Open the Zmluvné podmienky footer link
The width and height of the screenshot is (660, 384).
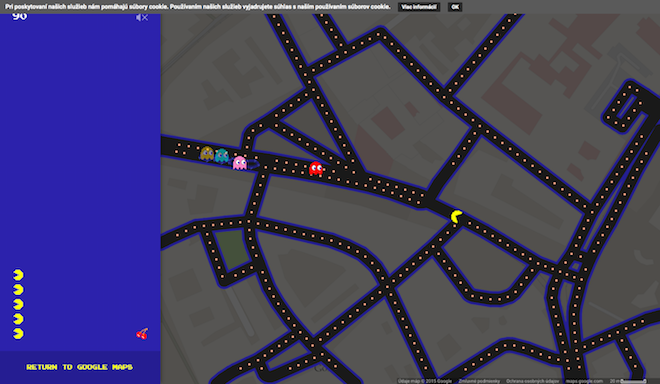tap(479, 381)
